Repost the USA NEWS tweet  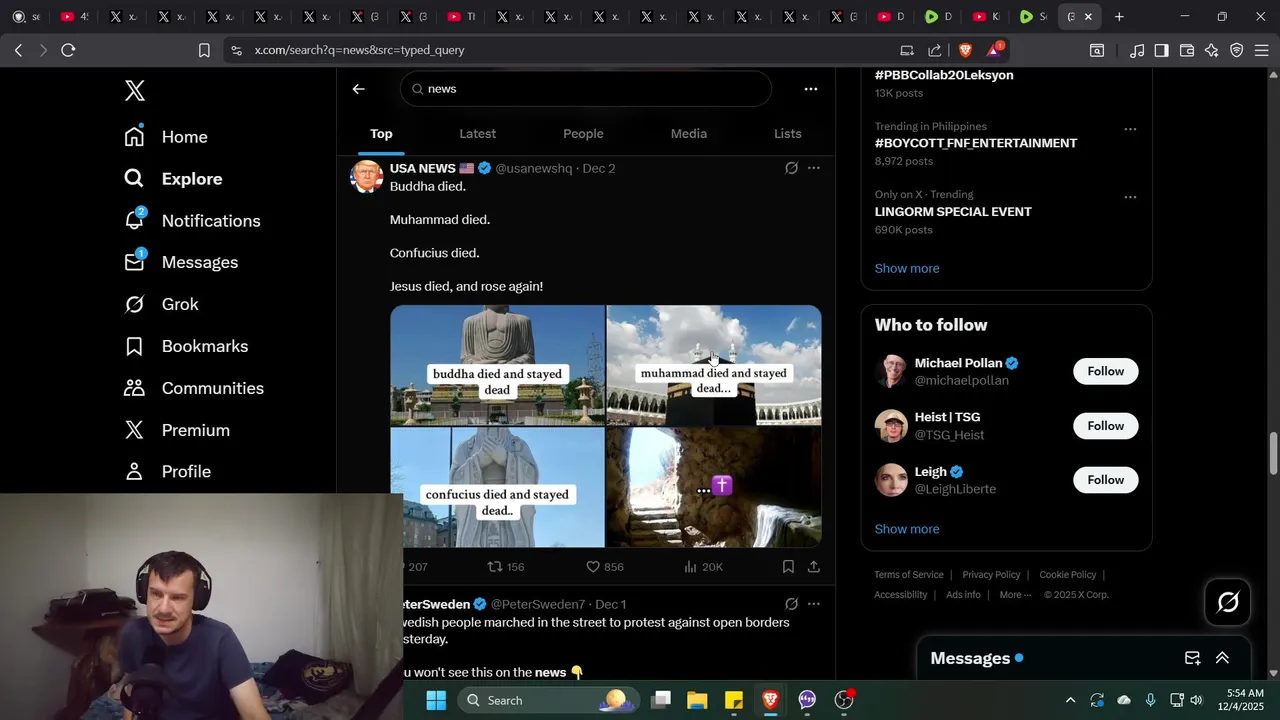tap(505, 567)
